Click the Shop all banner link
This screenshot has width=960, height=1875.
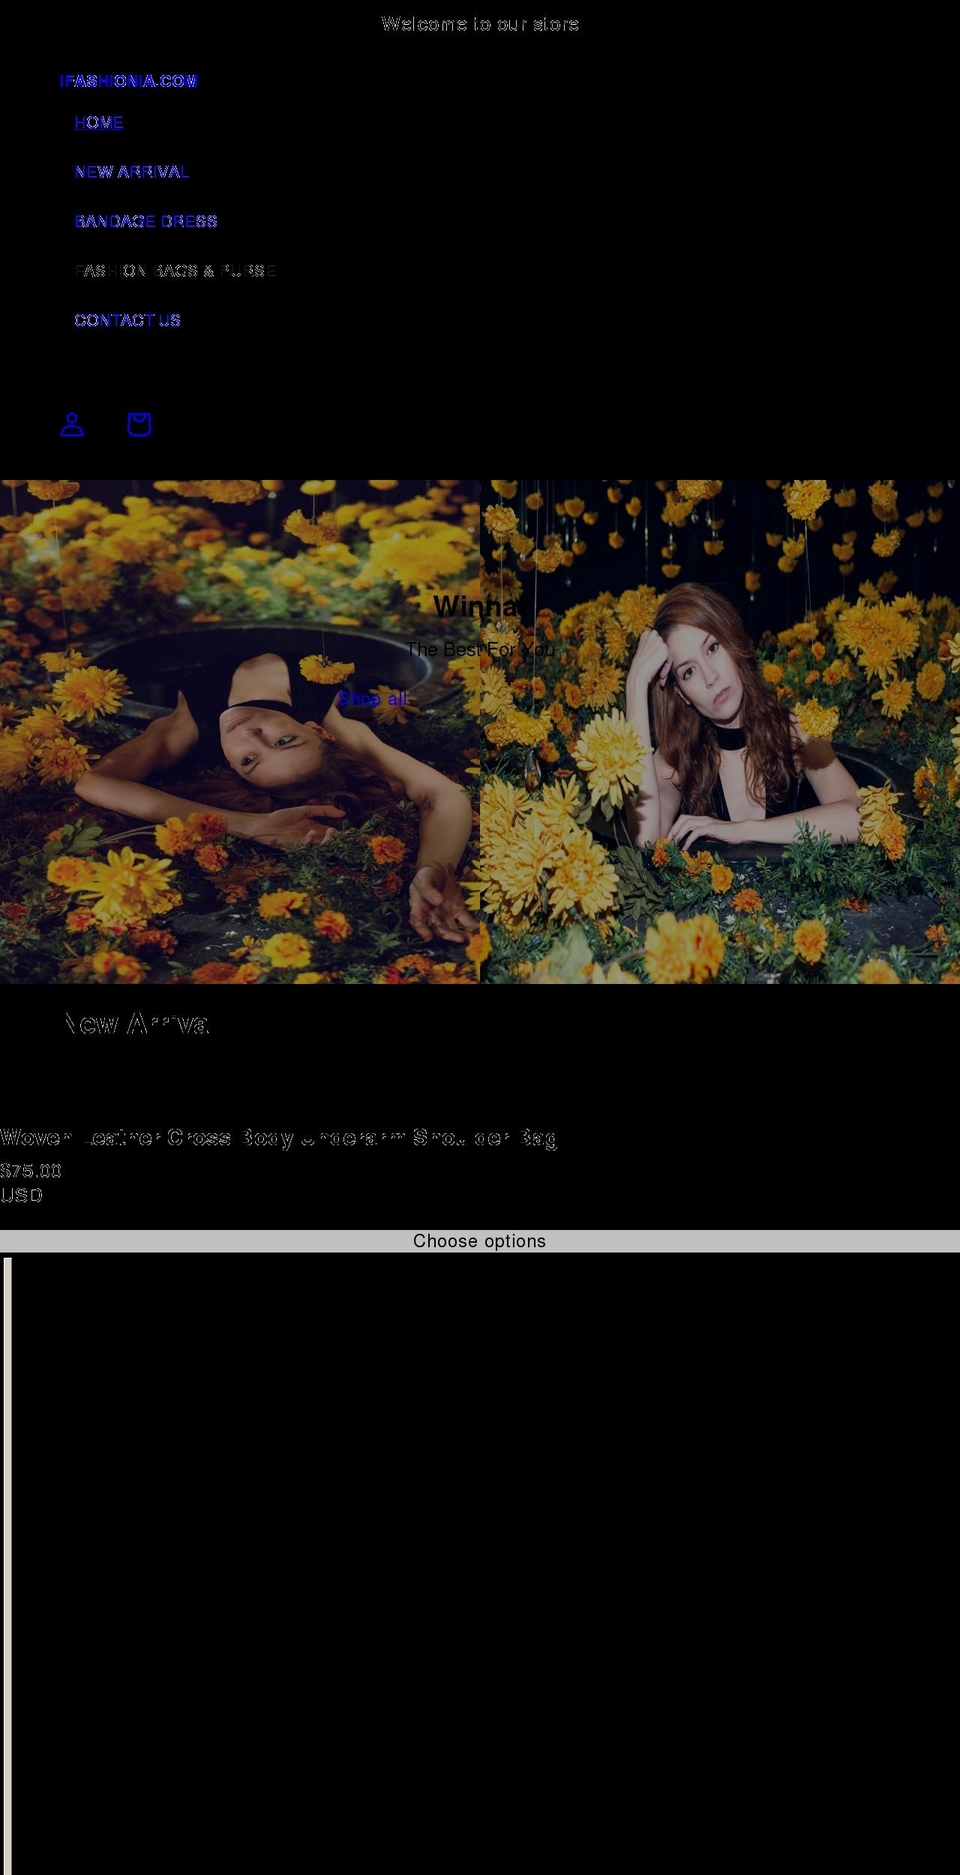(x=373, y=698)
